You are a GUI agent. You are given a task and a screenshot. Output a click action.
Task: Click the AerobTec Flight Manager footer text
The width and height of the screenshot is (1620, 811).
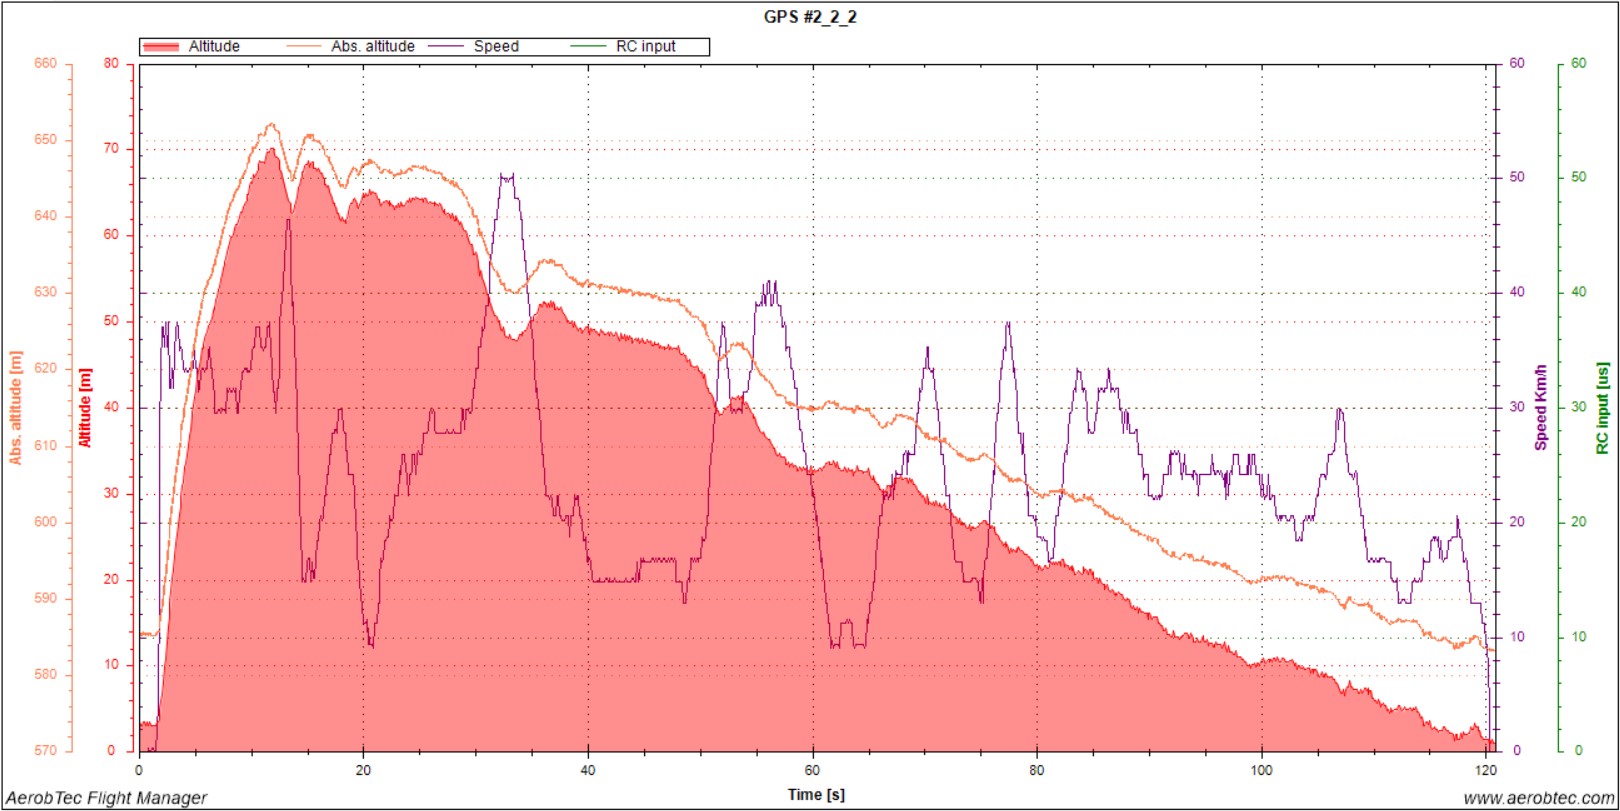coord(106,798)
